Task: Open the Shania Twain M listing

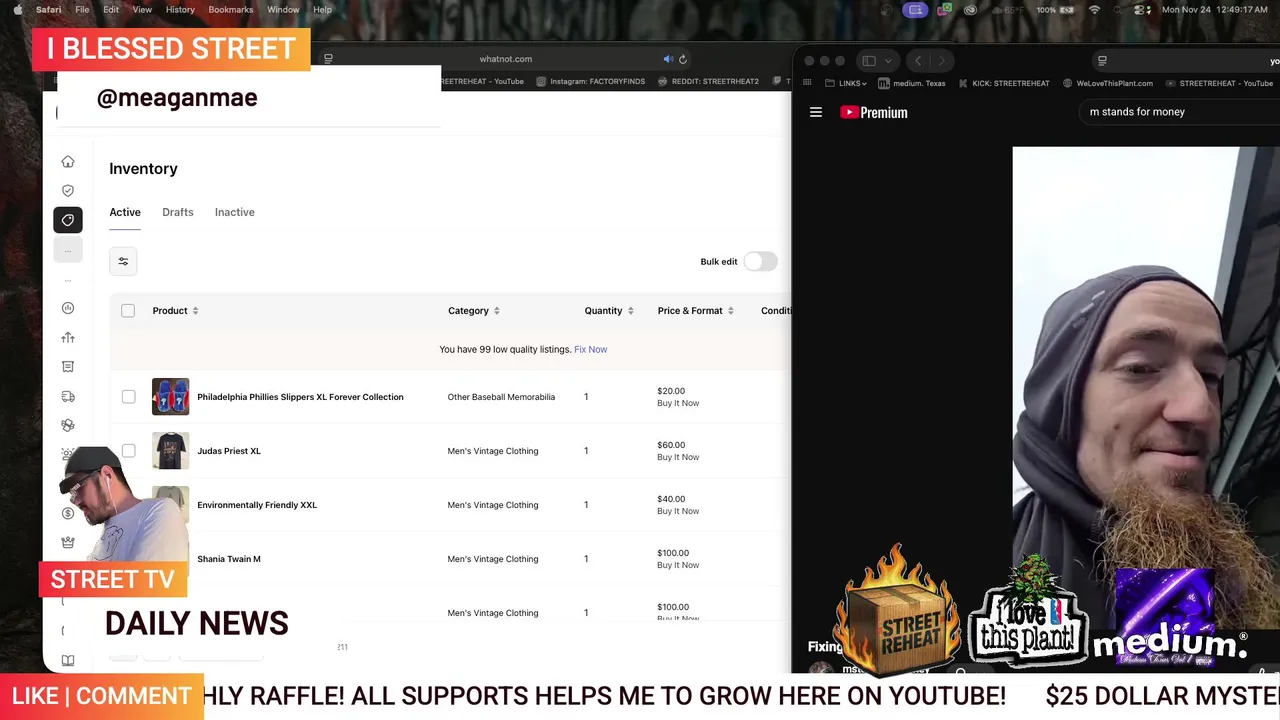Action: click(x=229, y=559)
